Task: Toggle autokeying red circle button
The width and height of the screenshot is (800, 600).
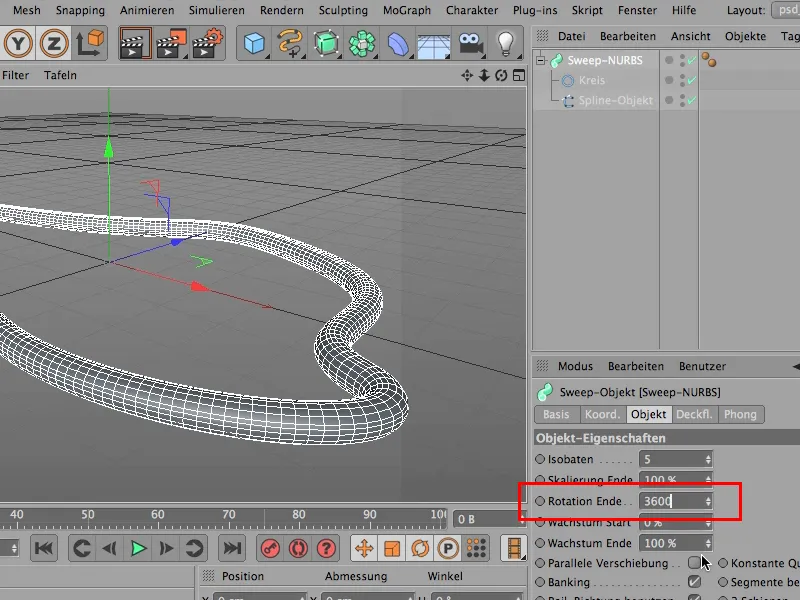Action: pyautogui.click(x=298, y=548)
